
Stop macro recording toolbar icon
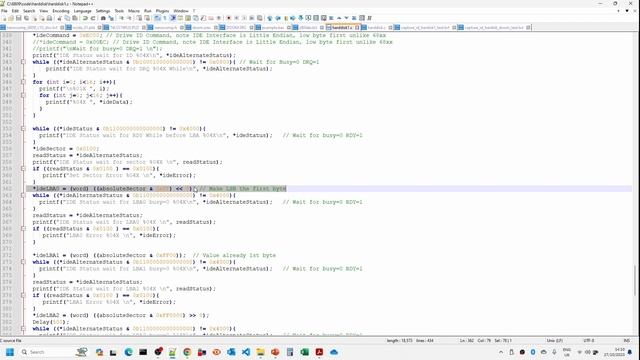click(x=237, y=18)
